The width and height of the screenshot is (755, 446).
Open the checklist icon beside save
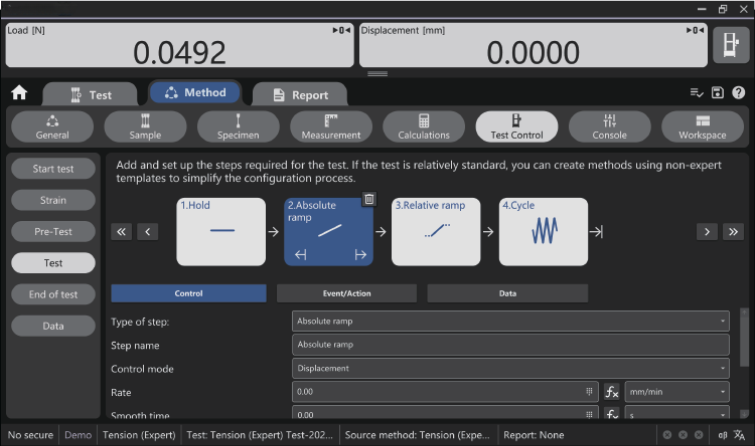tap(696, 93)
